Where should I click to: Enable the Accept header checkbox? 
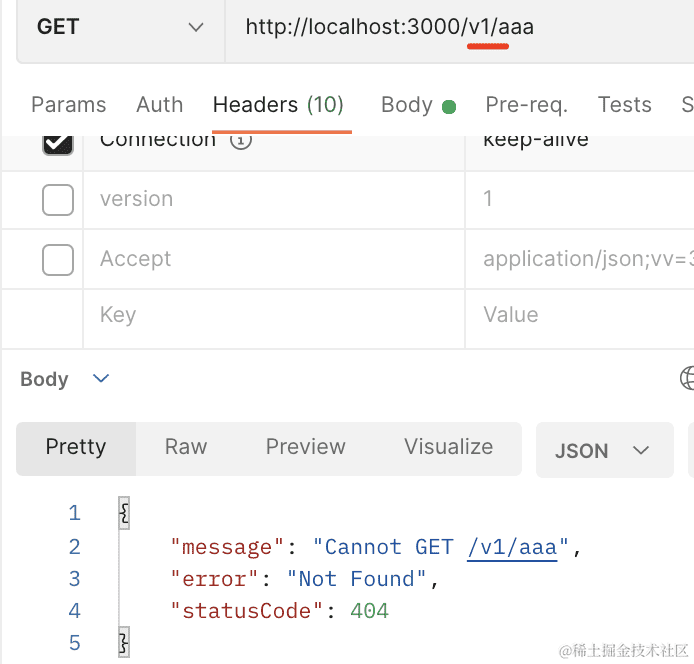coord(58,260)
